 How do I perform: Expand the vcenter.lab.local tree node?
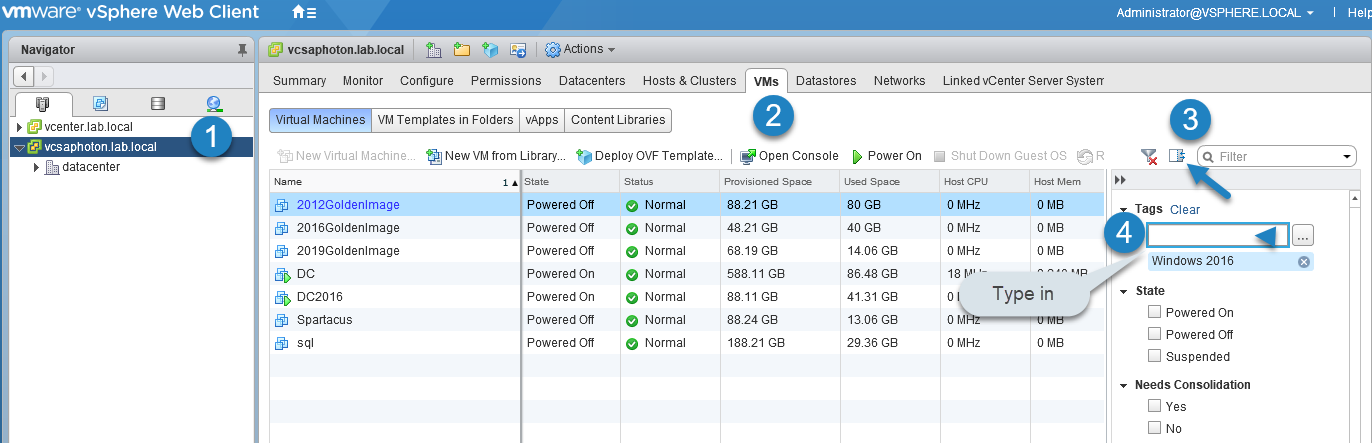point(20,127)
